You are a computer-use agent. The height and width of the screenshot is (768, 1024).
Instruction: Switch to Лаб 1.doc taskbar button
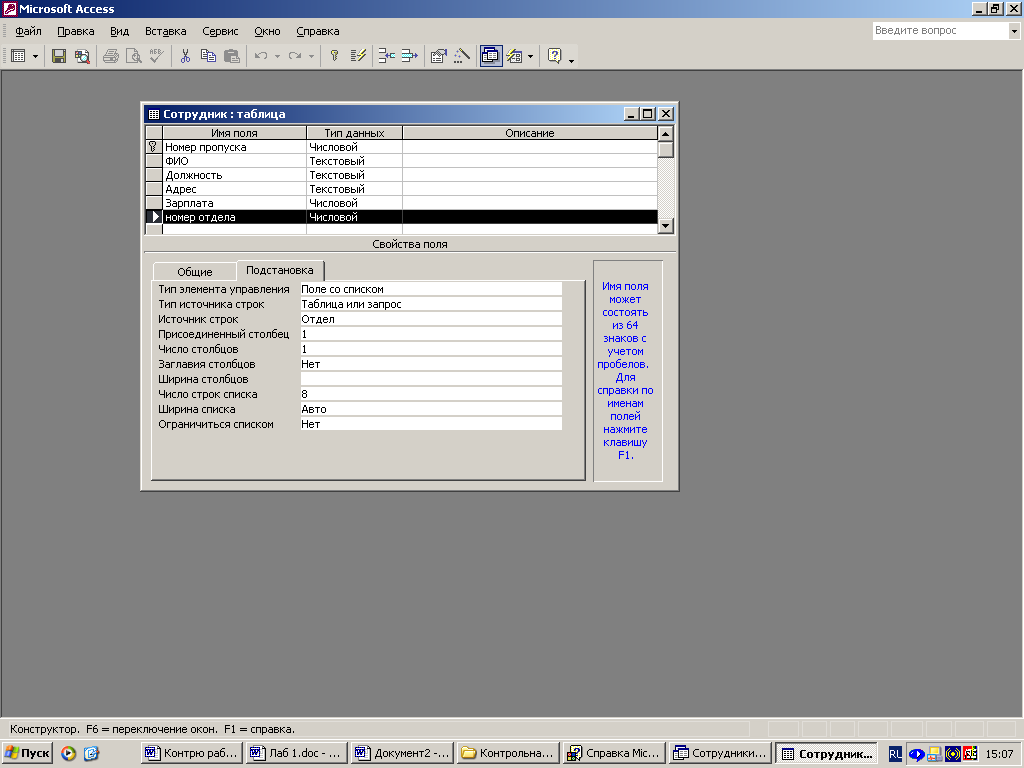coord(297,754)
